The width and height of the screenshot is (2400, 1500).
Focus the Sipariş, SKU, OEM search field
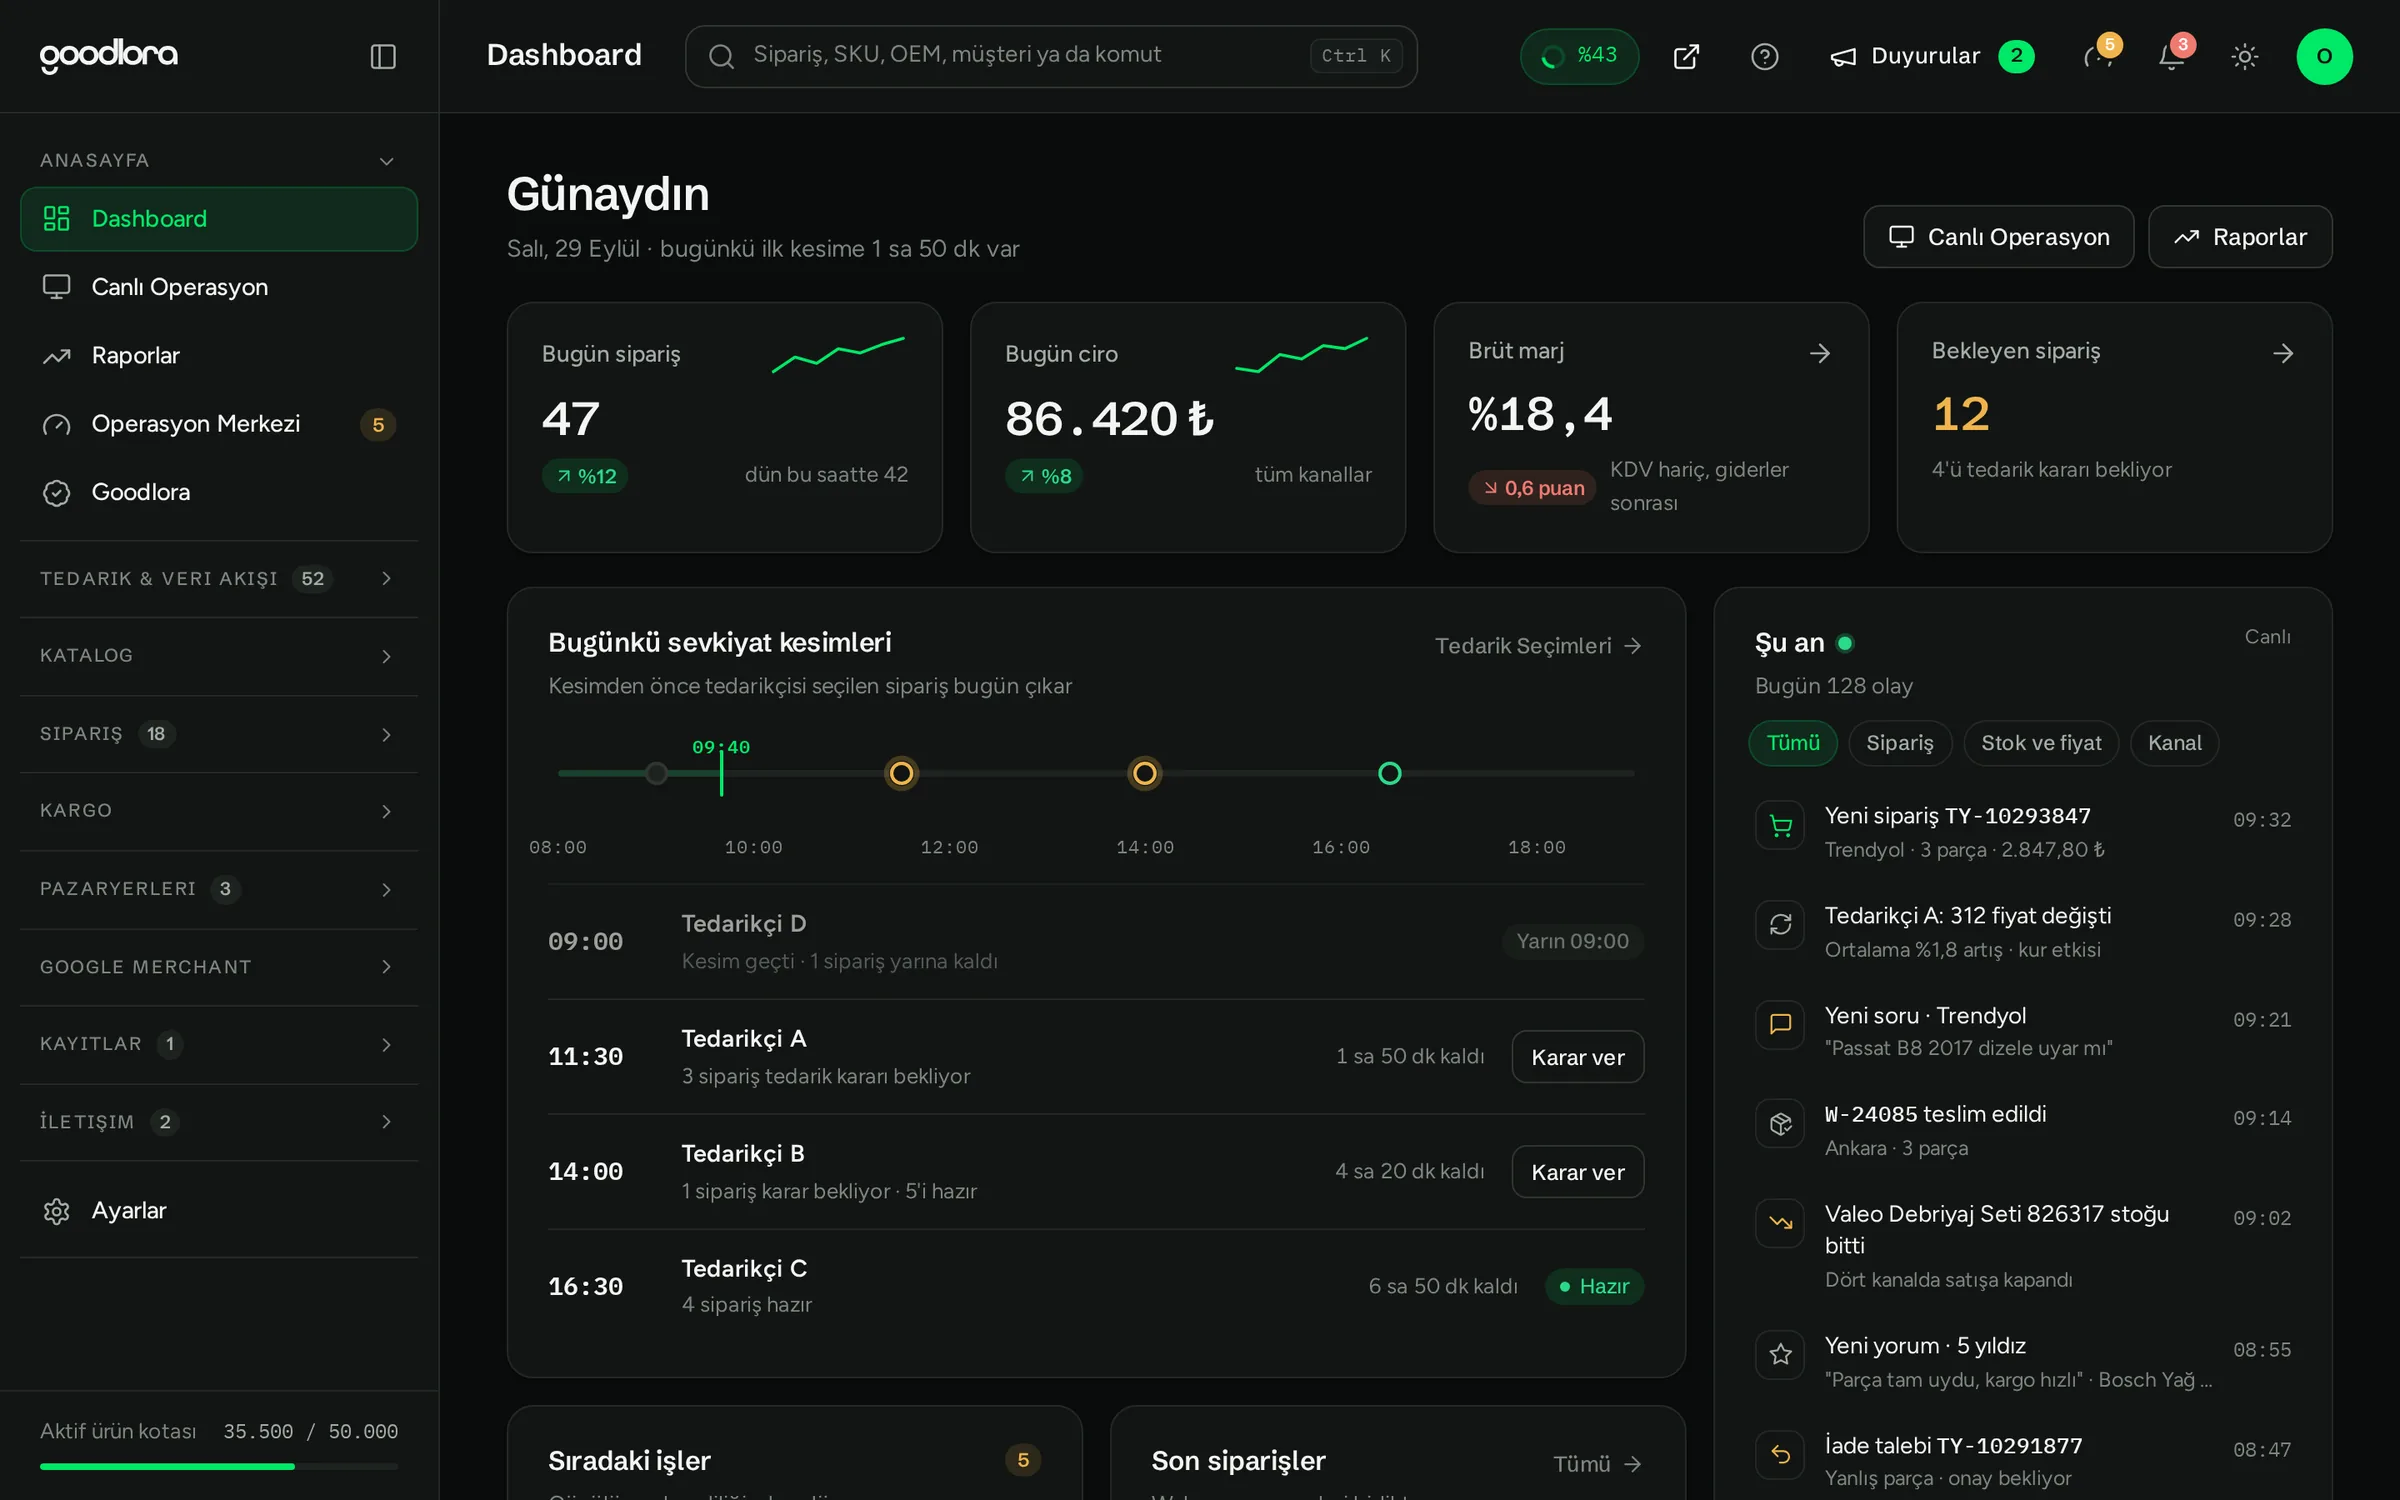[1051, 56]
